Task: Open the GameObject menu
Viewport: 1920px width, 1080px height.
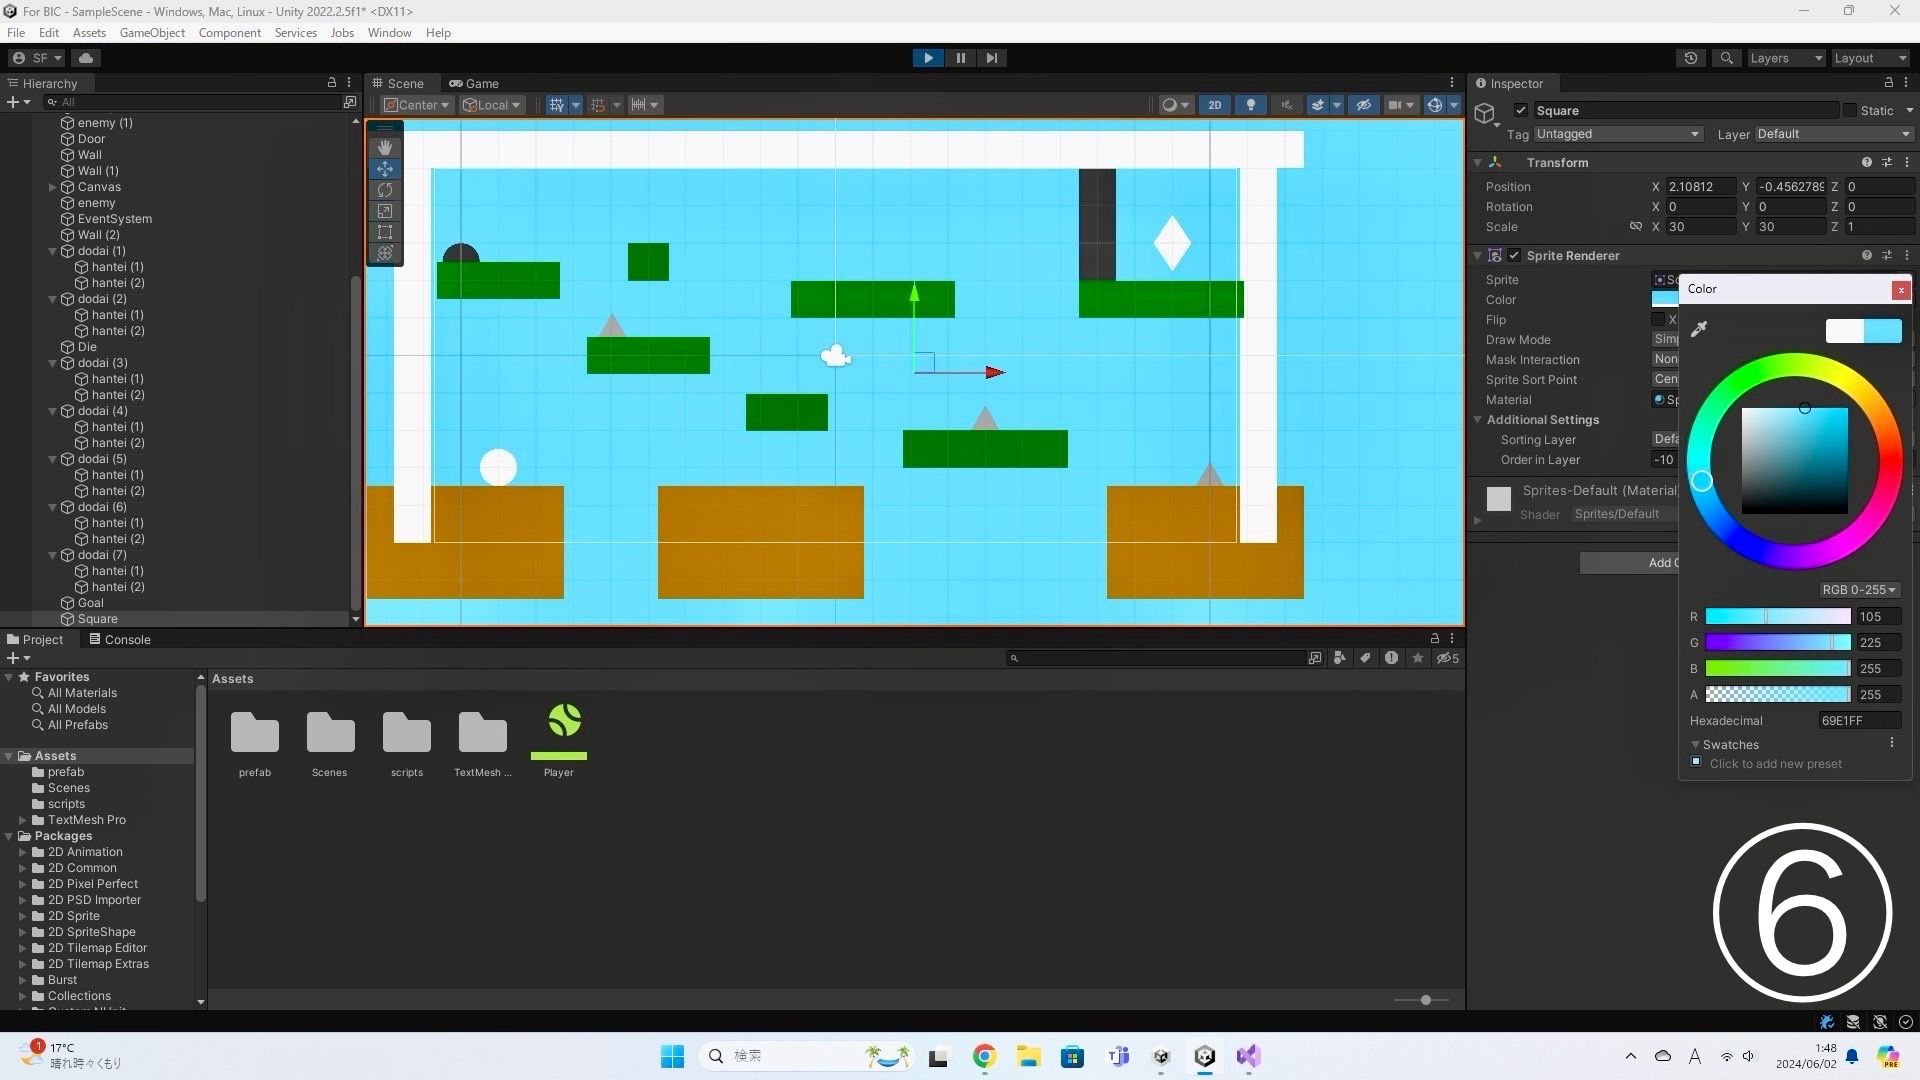Action: point(152,33)
